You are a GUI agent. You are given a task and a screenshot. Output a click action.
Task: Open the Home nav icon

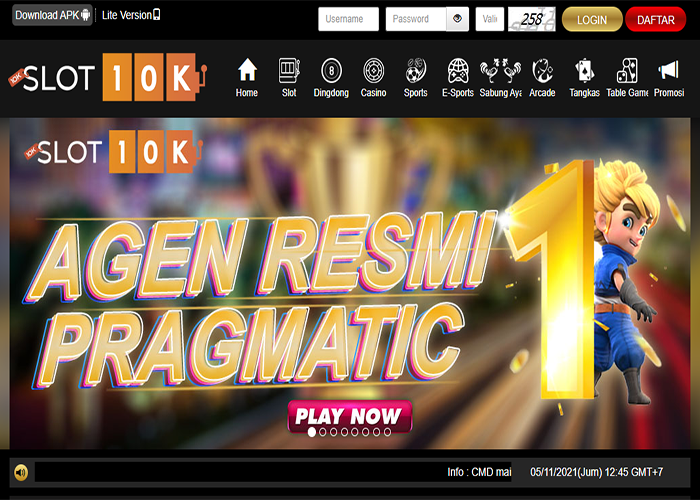click(x=247, y=70)
